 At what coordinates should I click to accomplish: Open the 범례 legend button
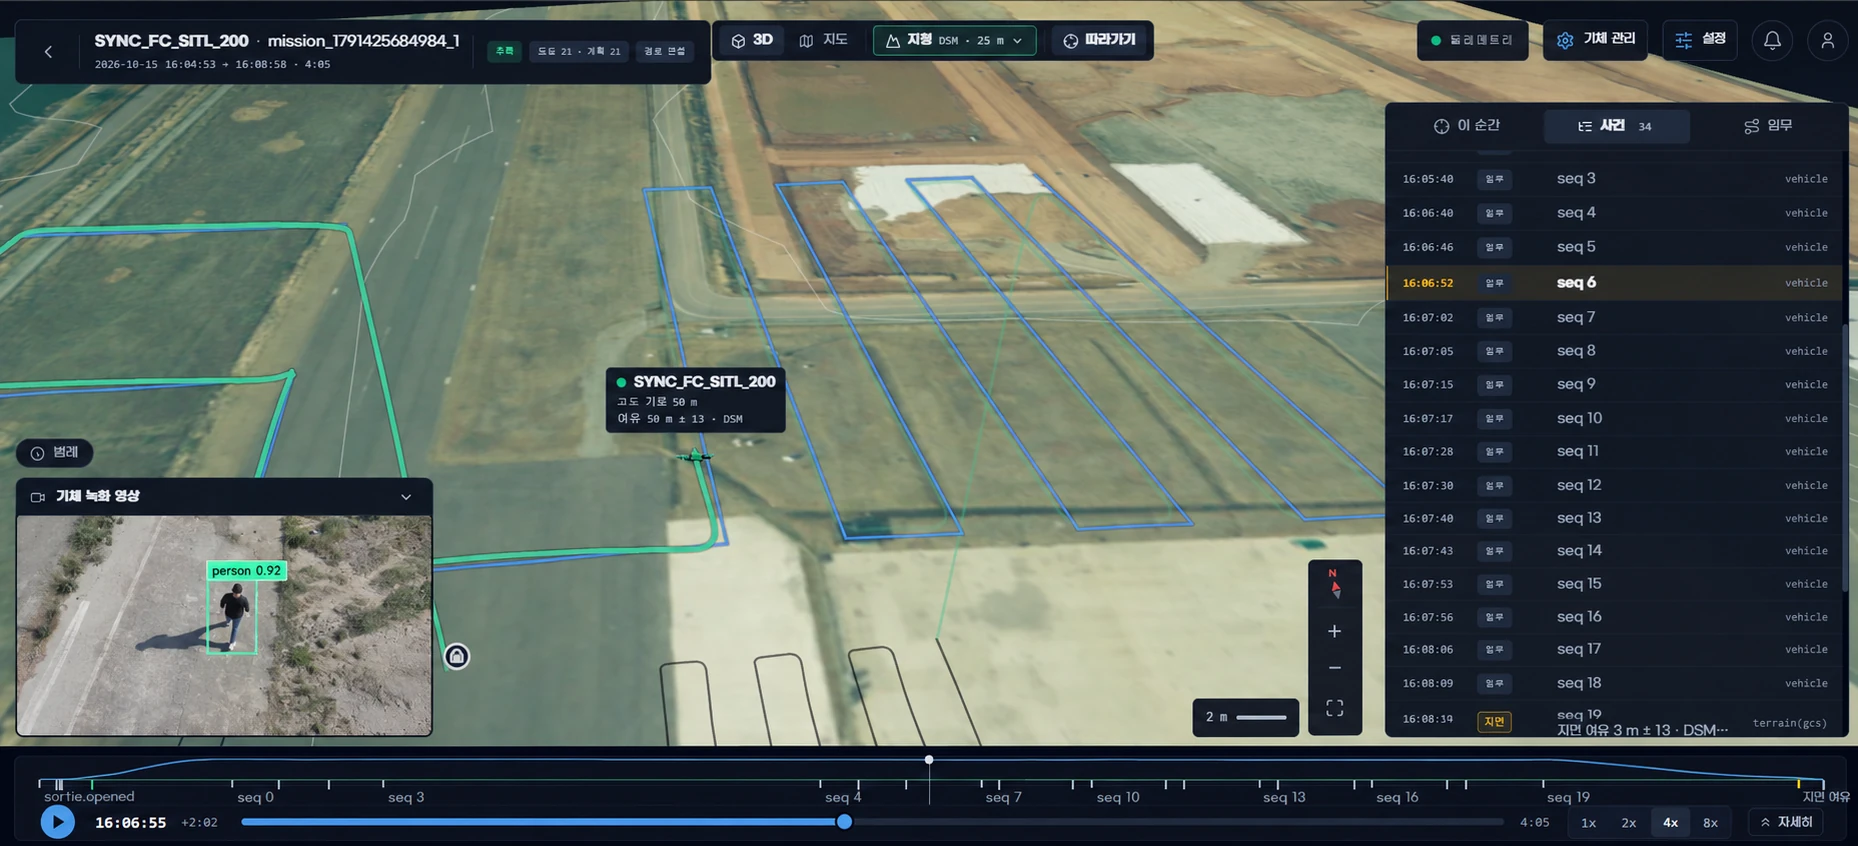pyautogui.click(x=55, y=453)
